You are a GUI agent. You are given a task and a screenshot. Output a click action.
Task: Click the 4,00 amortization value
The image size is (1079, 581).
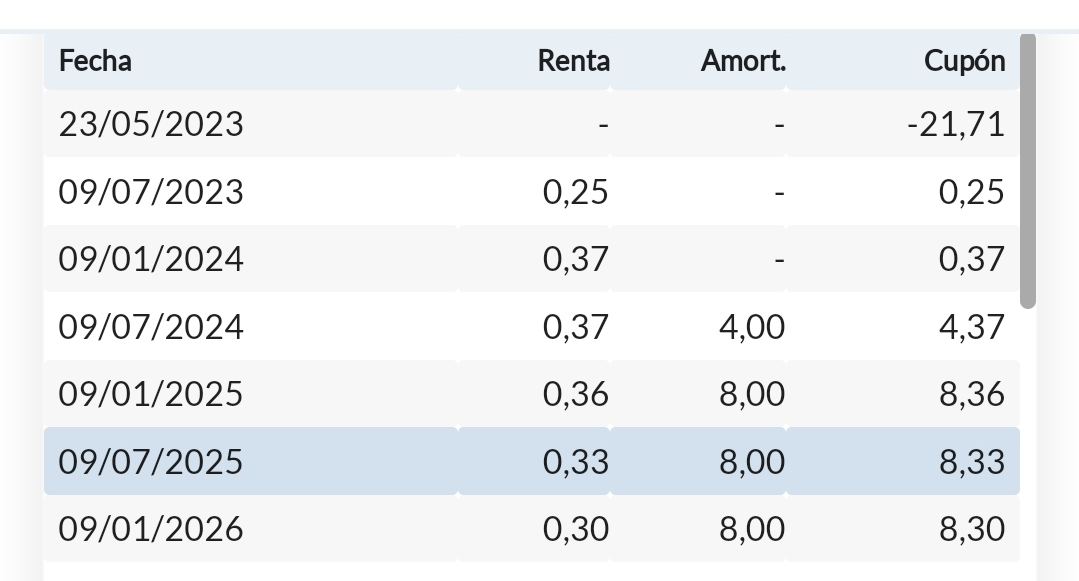752,327
